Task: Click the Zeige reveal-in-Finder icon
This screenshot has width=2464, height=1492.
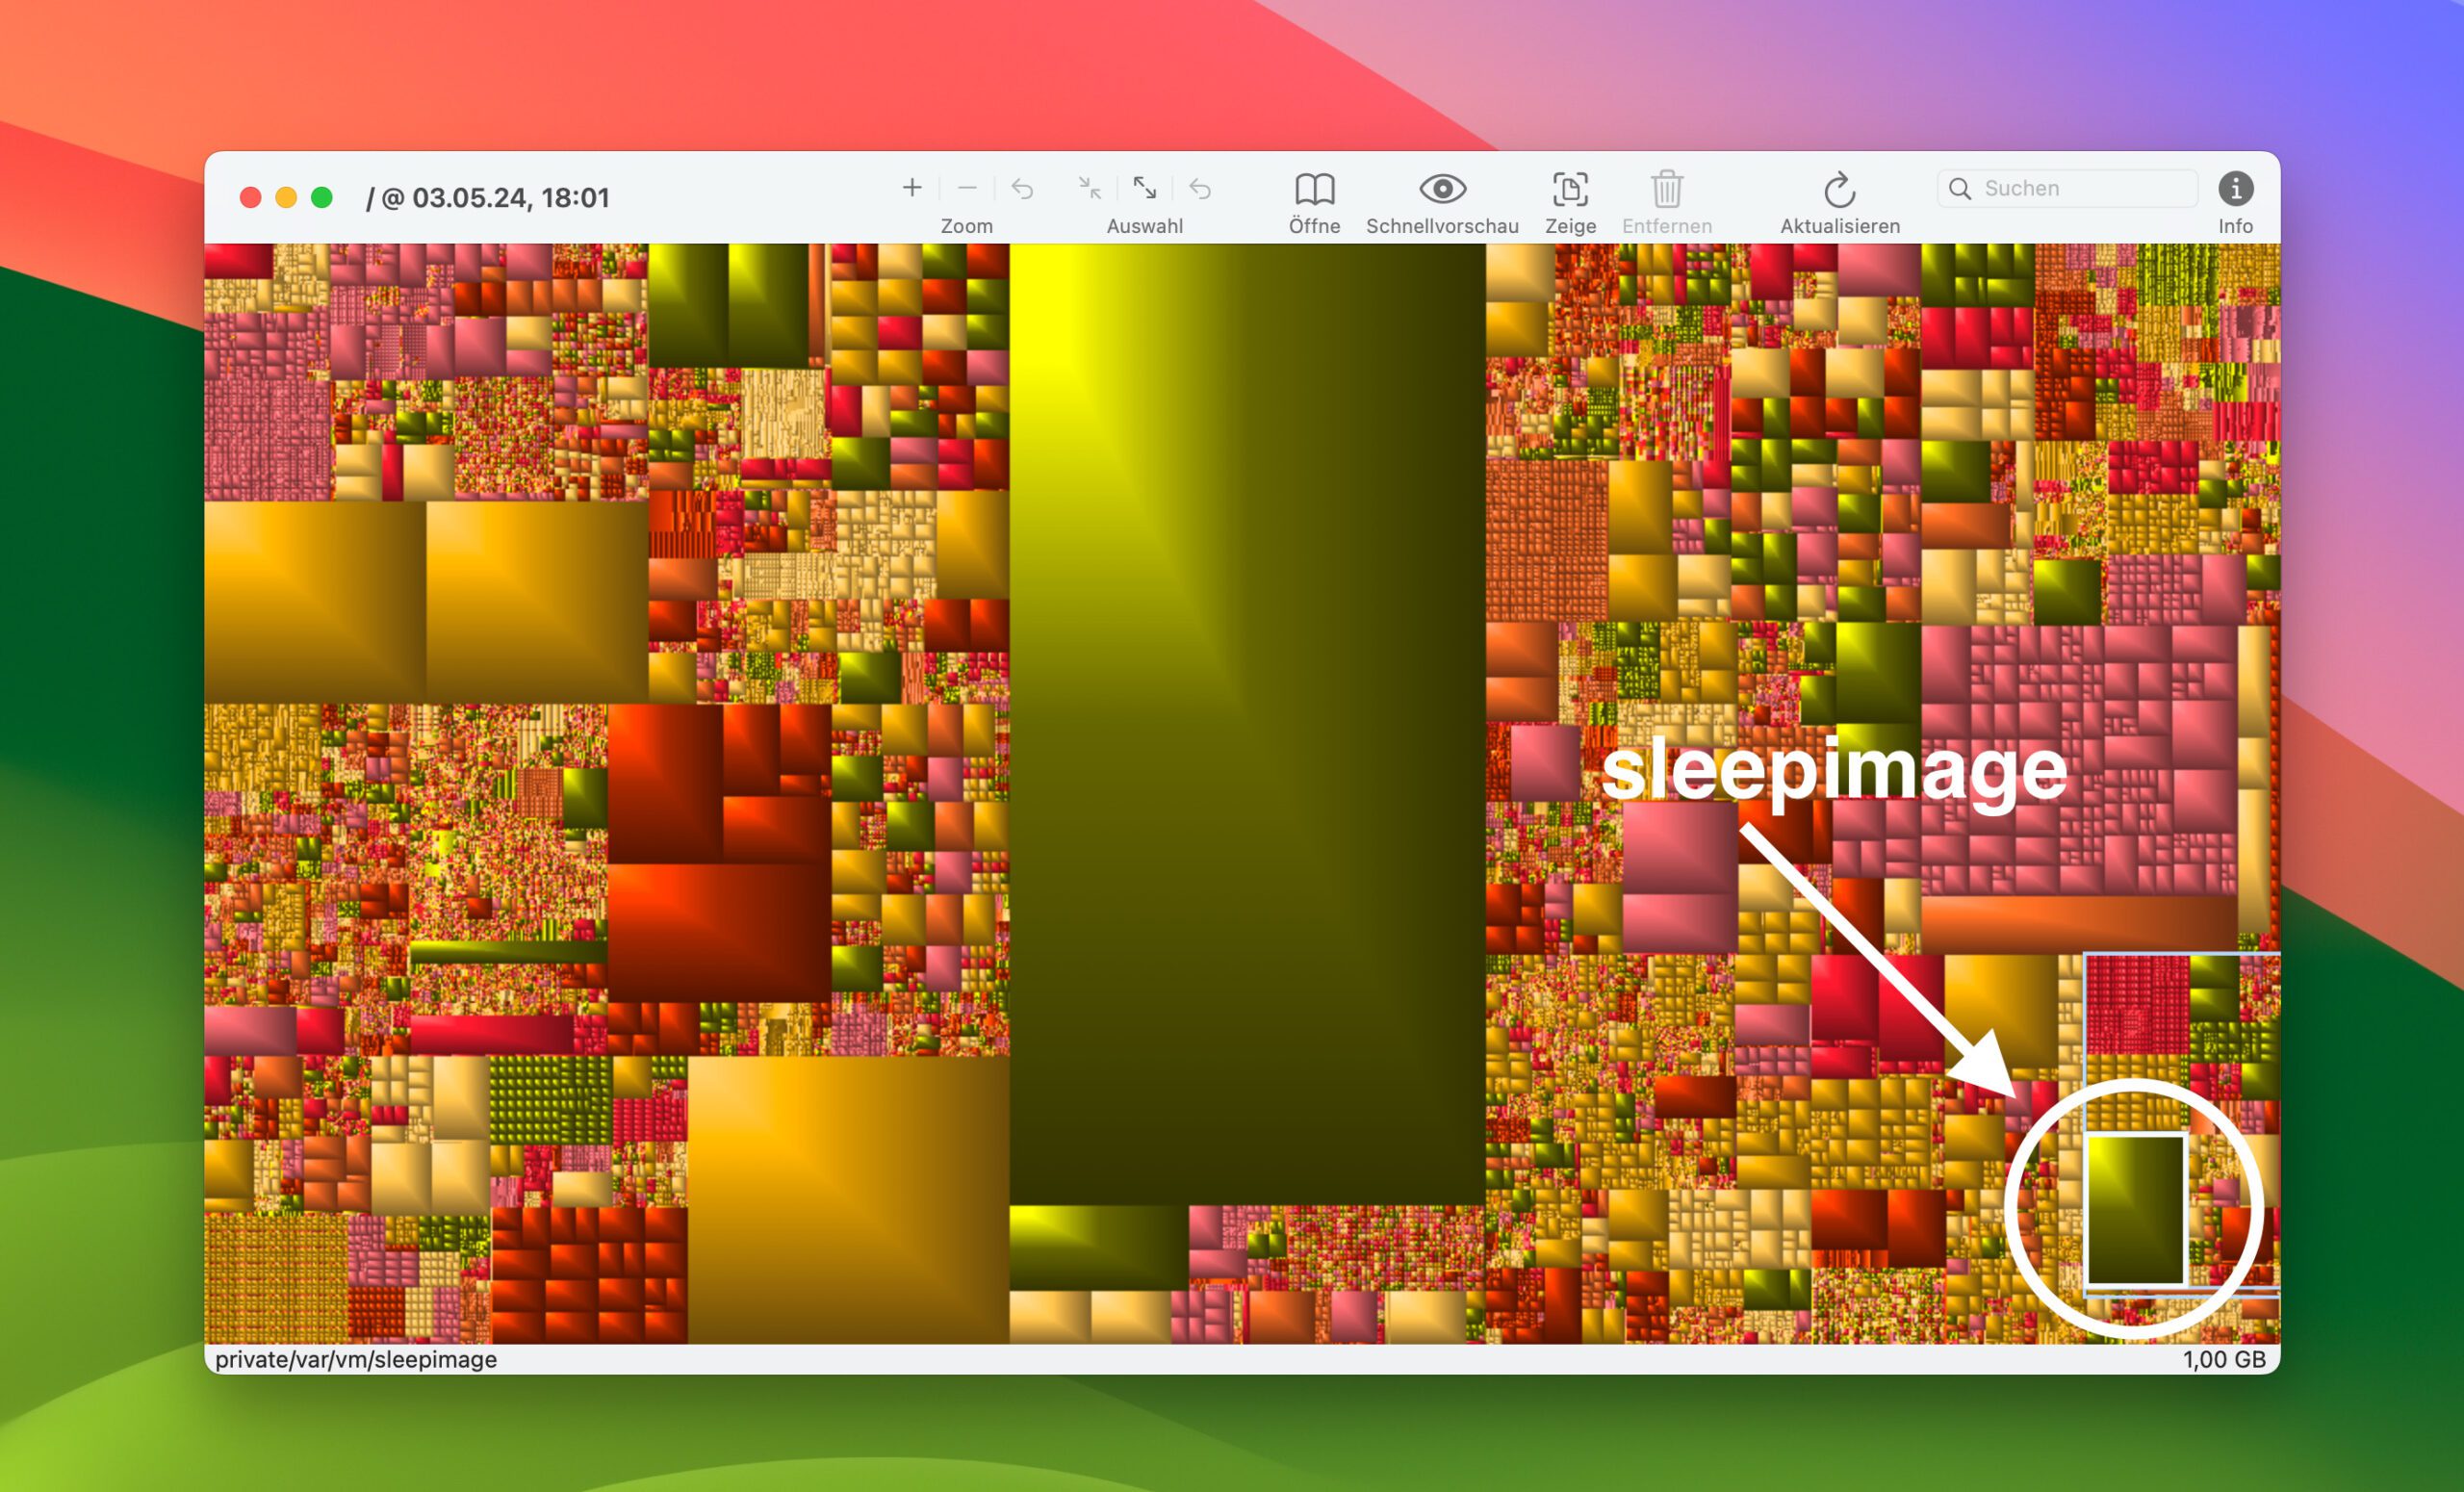Action: coord(1569,189)
